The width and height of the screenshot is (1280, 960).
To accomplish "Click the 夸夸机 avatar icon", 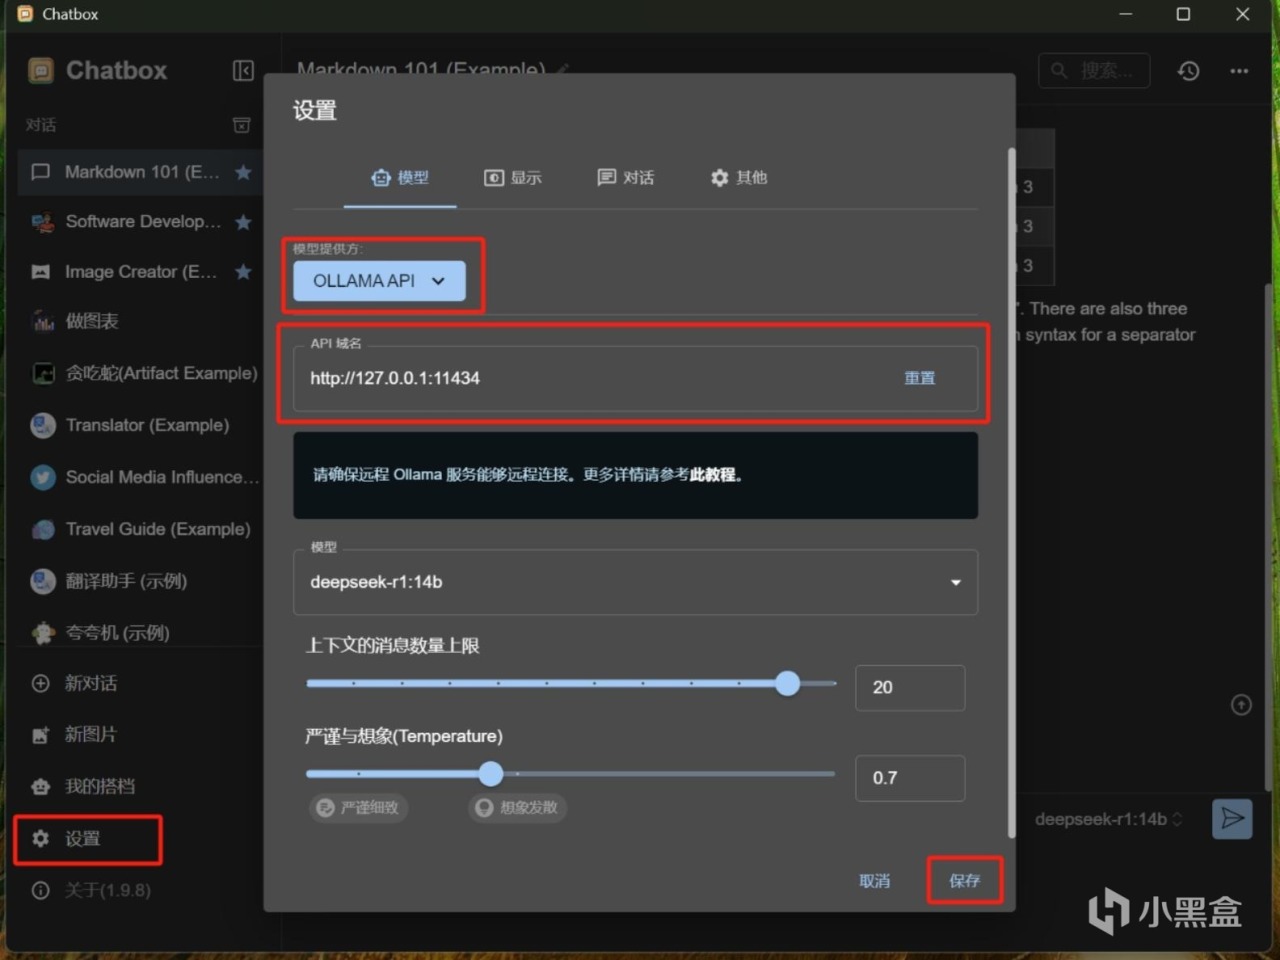I will pyautogui.click(x=43, y=632).
